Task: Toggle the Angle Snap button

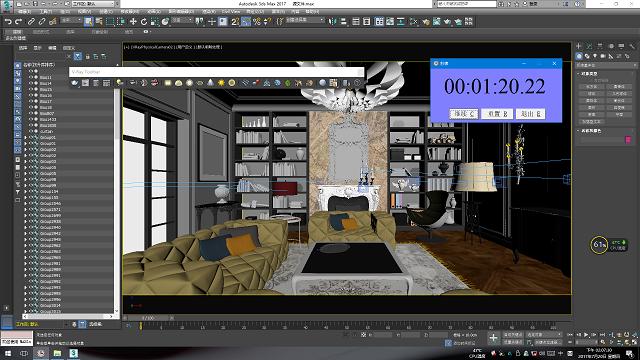Action: tap(246, 22)
